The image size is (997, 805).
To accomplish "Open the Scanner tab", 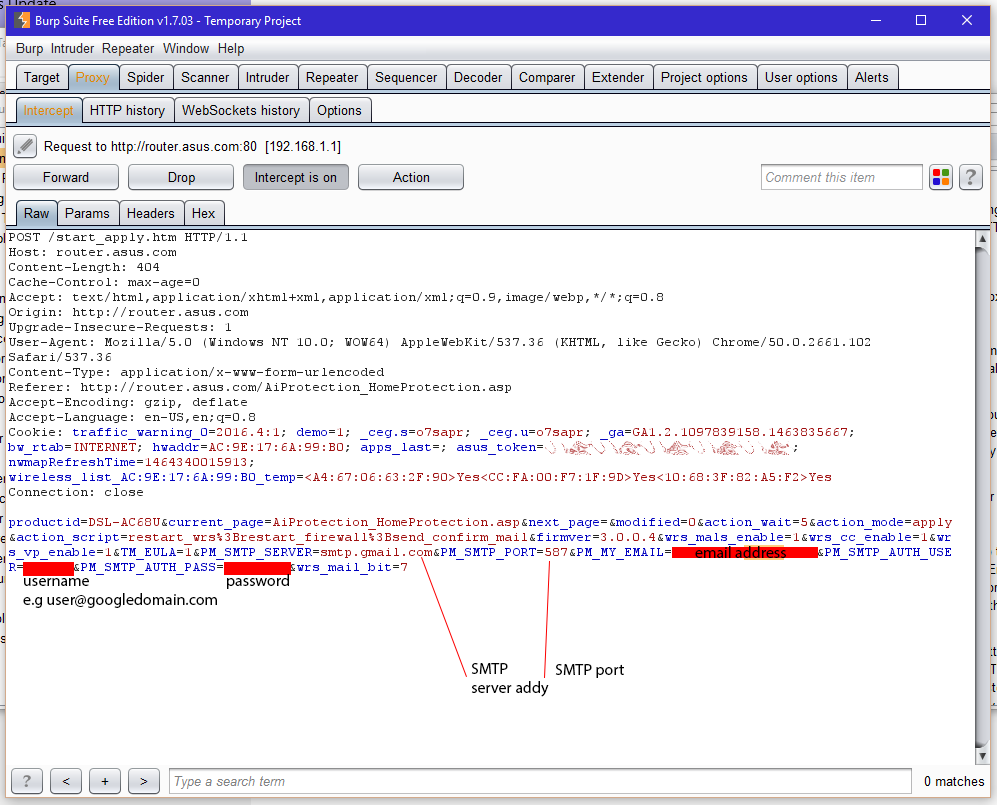I will click(205, 78).
